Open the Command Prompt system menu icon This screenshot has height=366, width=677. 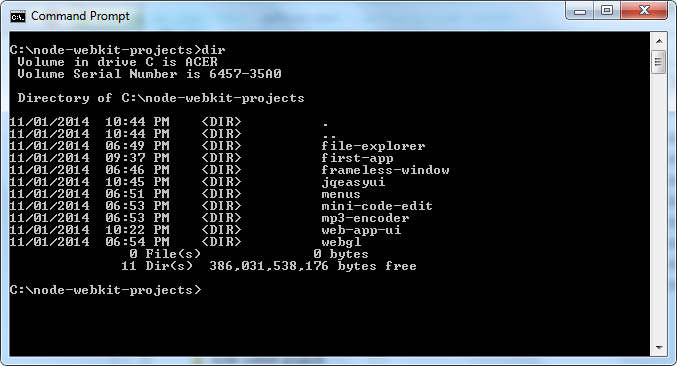click(18, 17)
